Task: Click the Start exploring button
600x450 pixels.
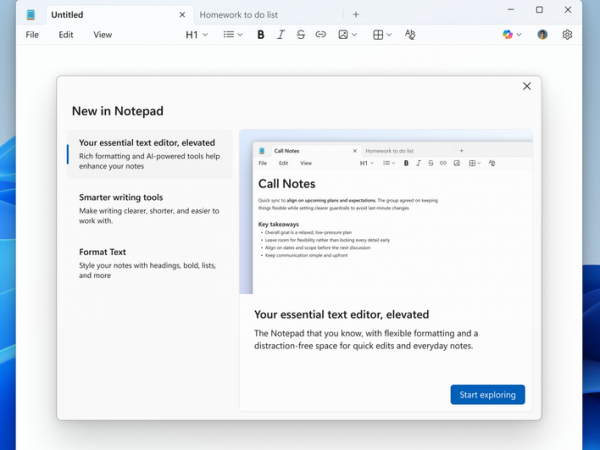Action: point(488,395)
